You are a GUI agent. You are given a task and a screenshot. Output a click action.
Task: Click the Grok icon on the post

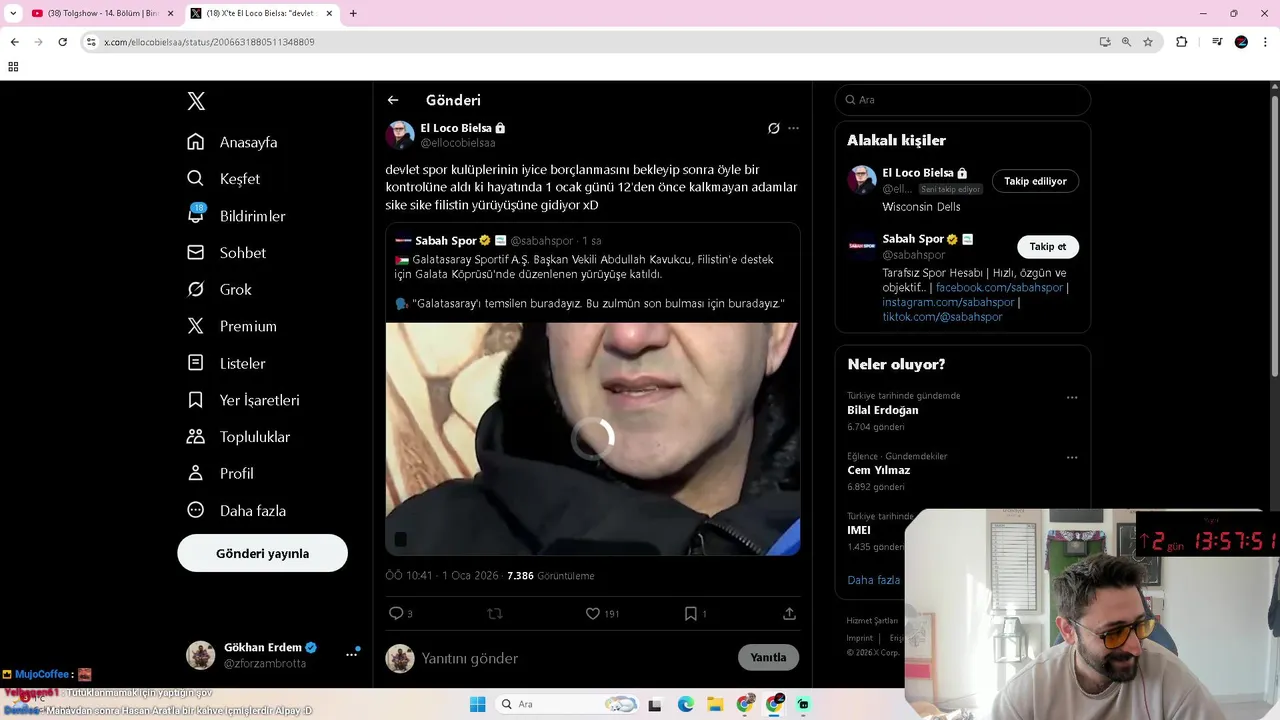(773, 128)
